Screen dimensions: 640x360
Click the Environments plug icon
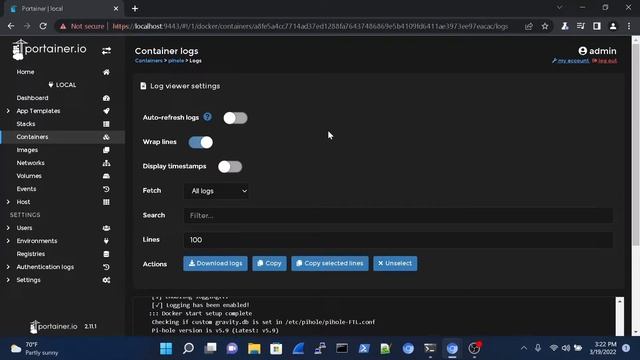point(106,241)
